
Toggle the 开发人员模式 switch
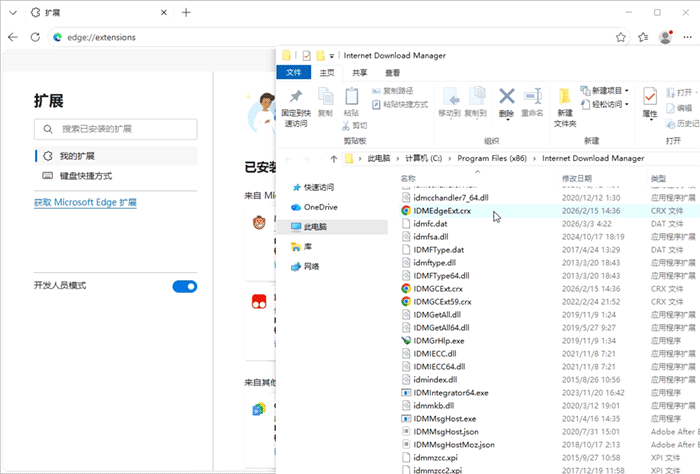point(185,287)
